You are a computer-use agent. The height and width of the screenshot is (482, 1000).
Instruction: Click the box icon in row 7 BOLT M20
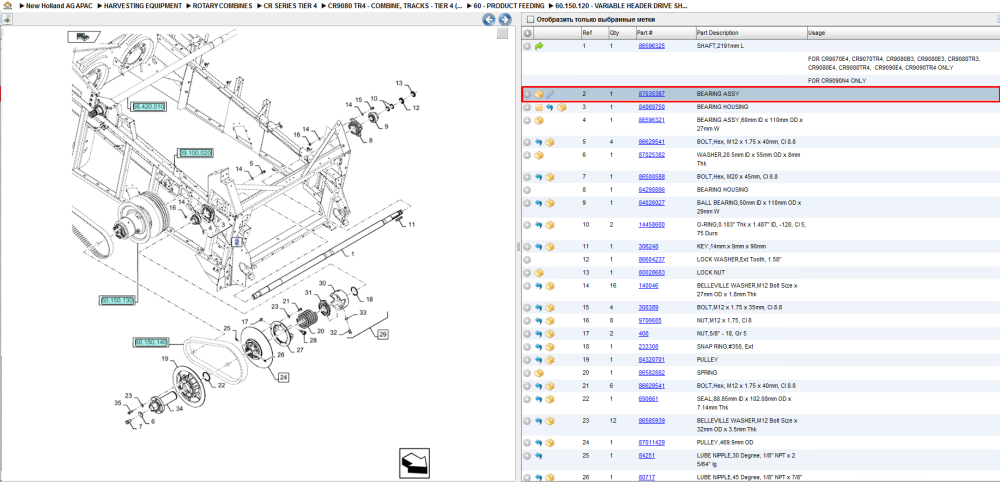point(549,177)
